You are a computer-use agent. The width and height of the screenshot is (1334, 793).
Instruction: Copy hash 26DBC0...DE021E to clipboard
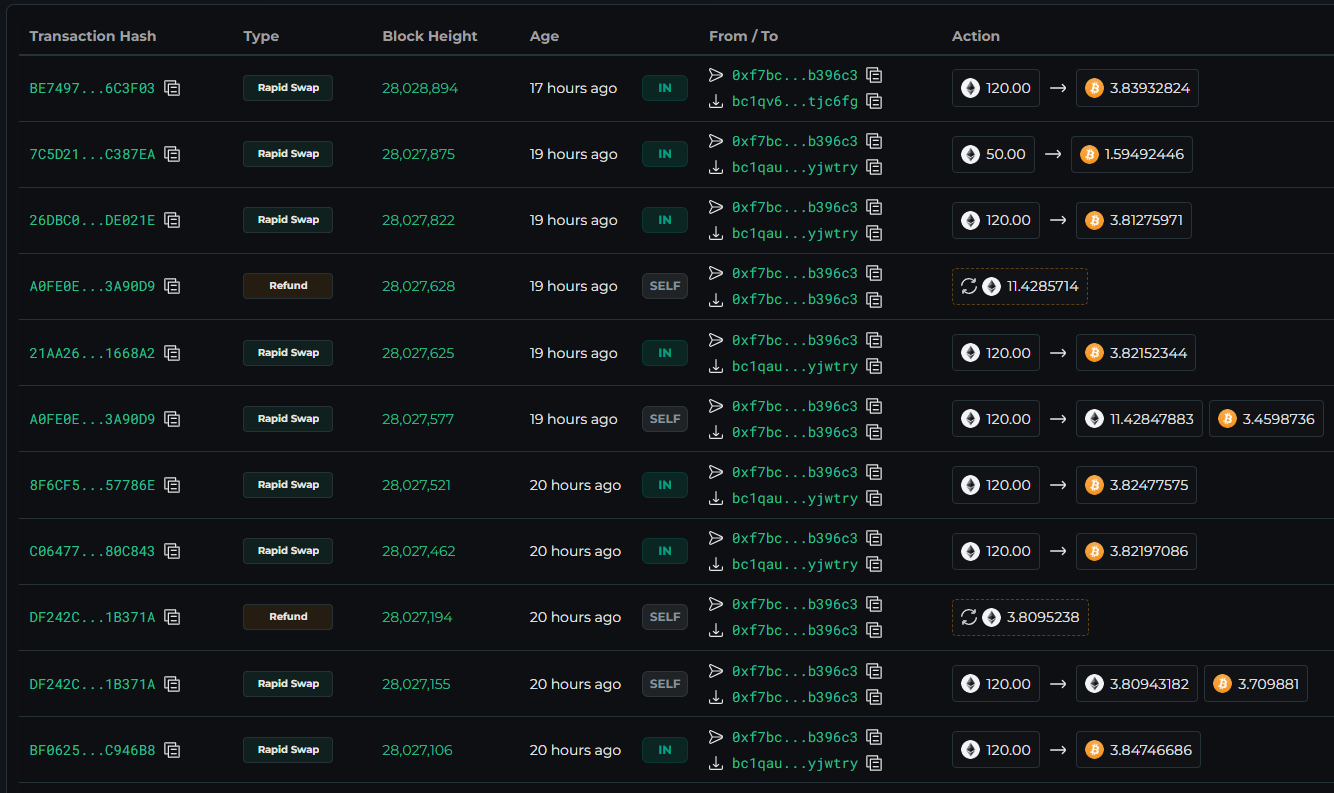click(172, 220)
